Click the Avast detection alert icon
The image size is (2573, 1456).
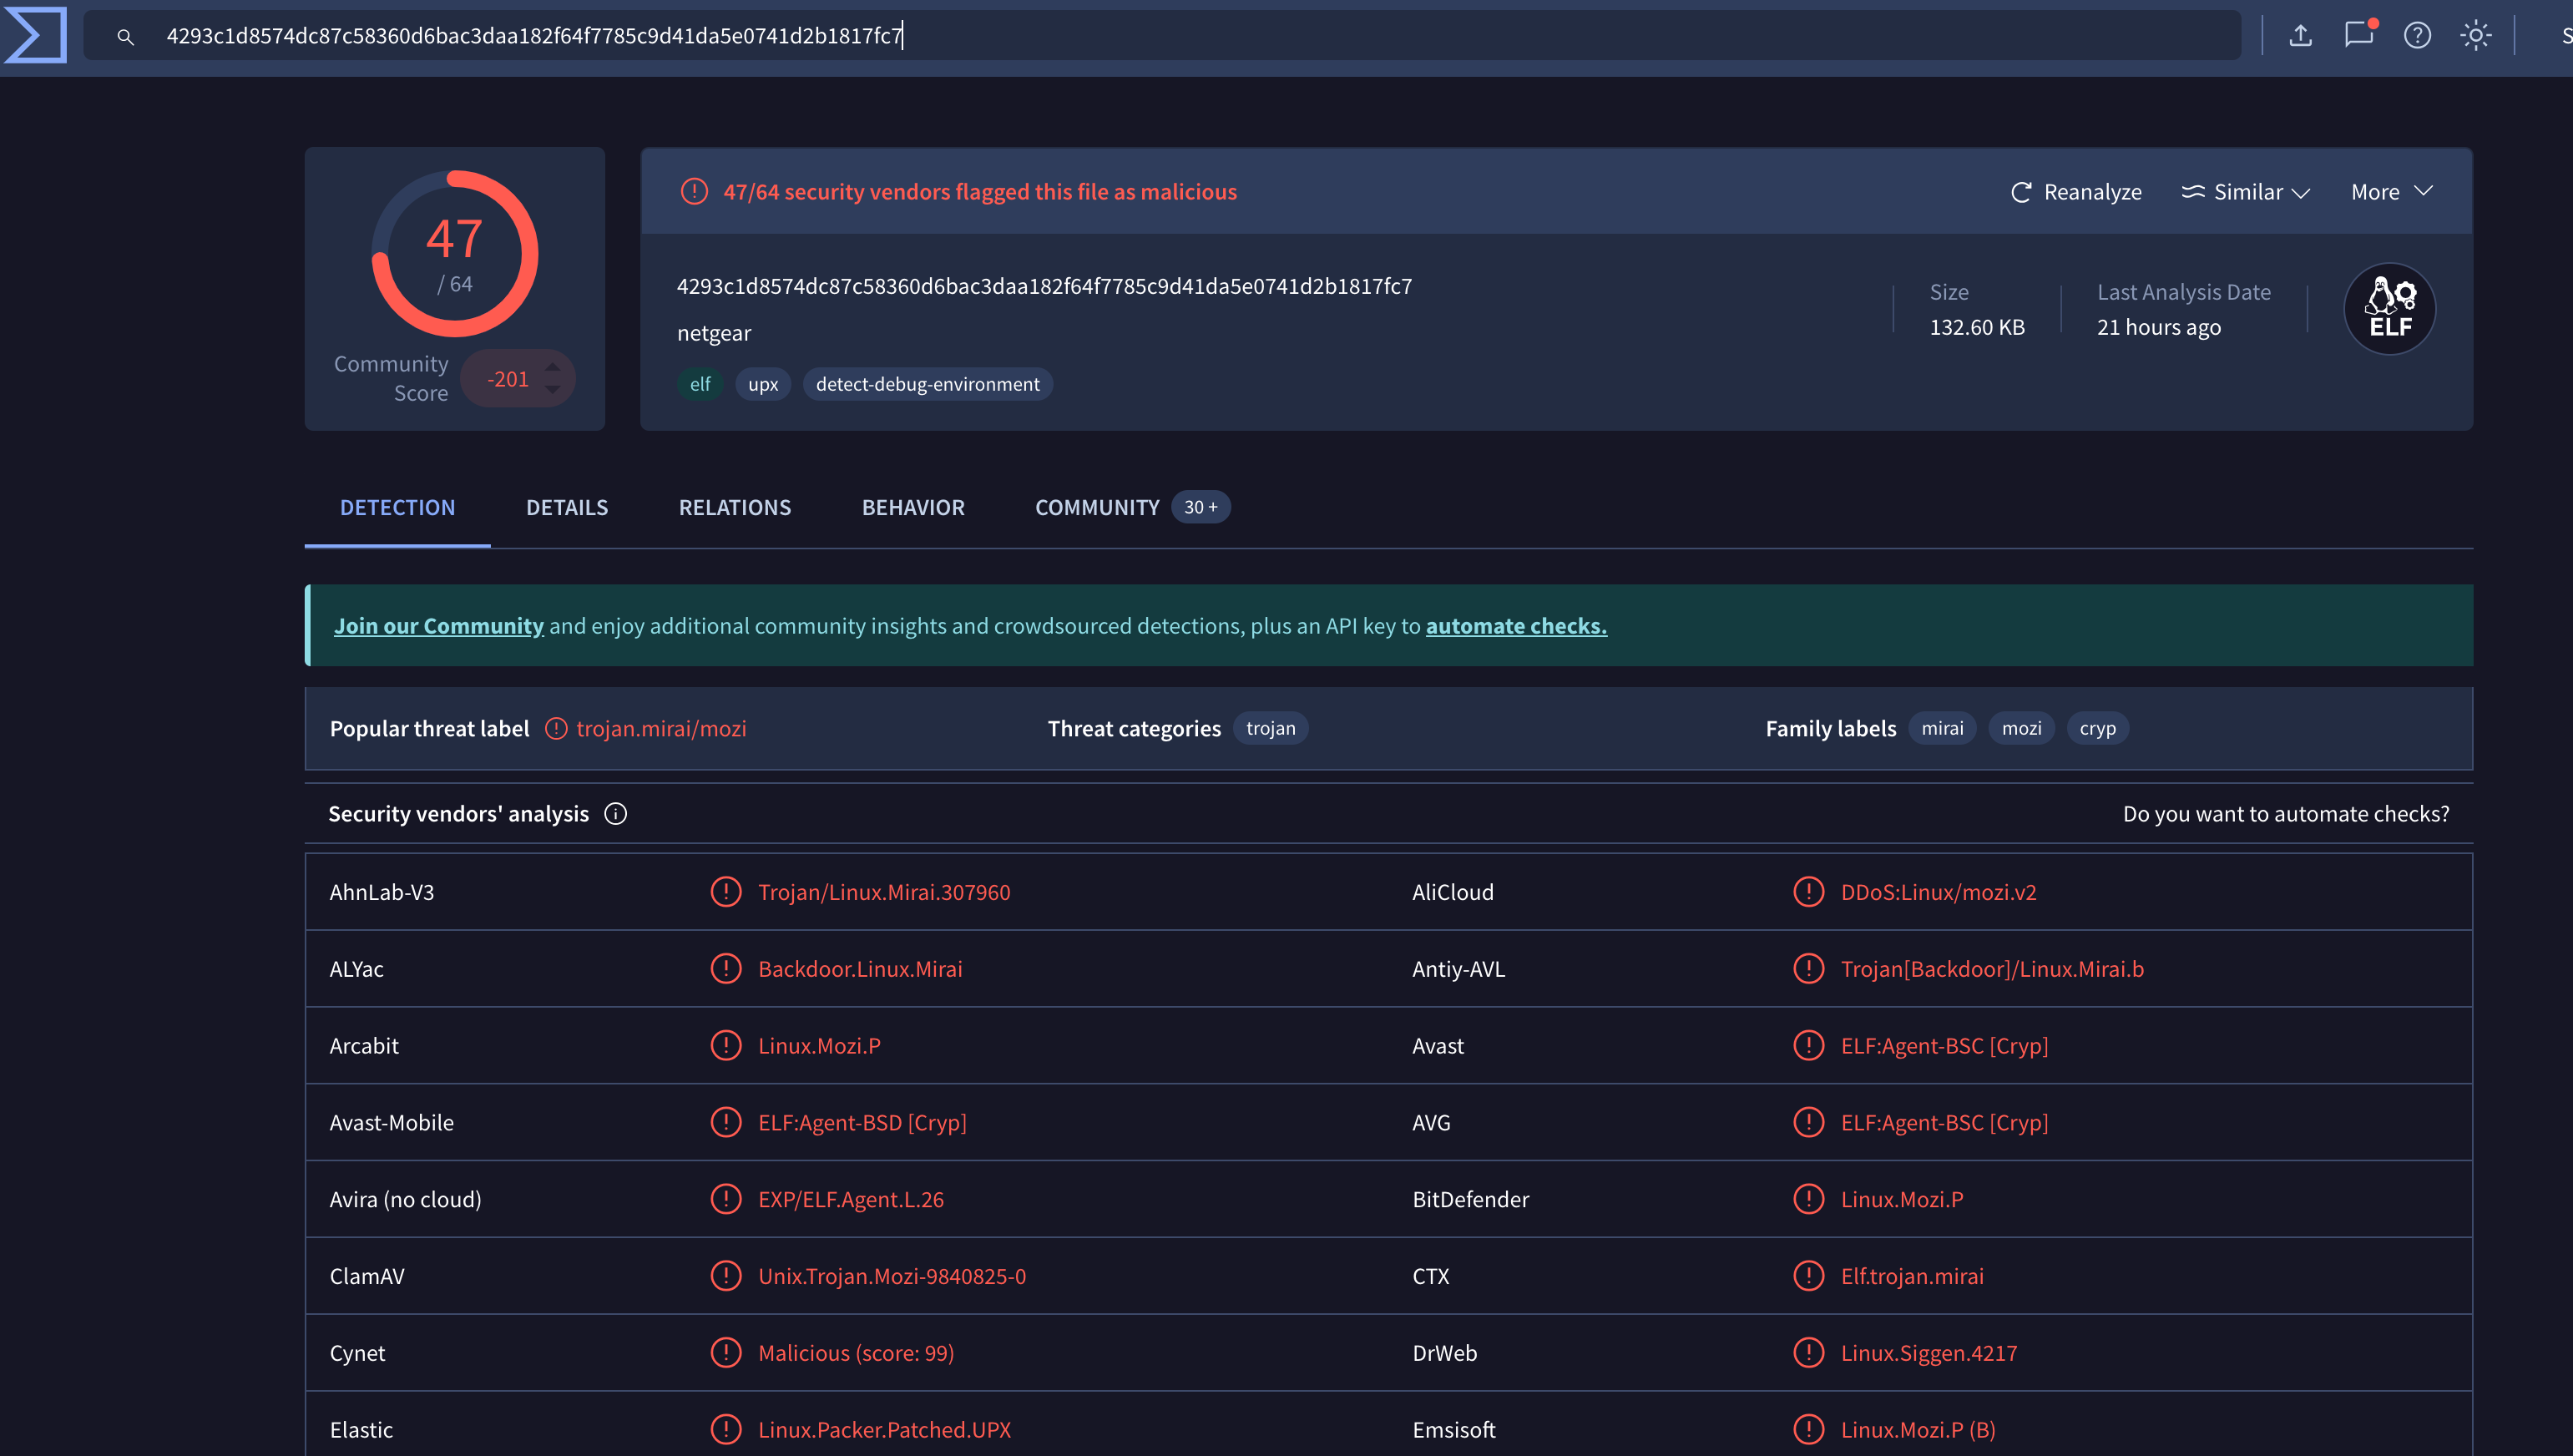pyautogui.click(x=1808, y=1045)
